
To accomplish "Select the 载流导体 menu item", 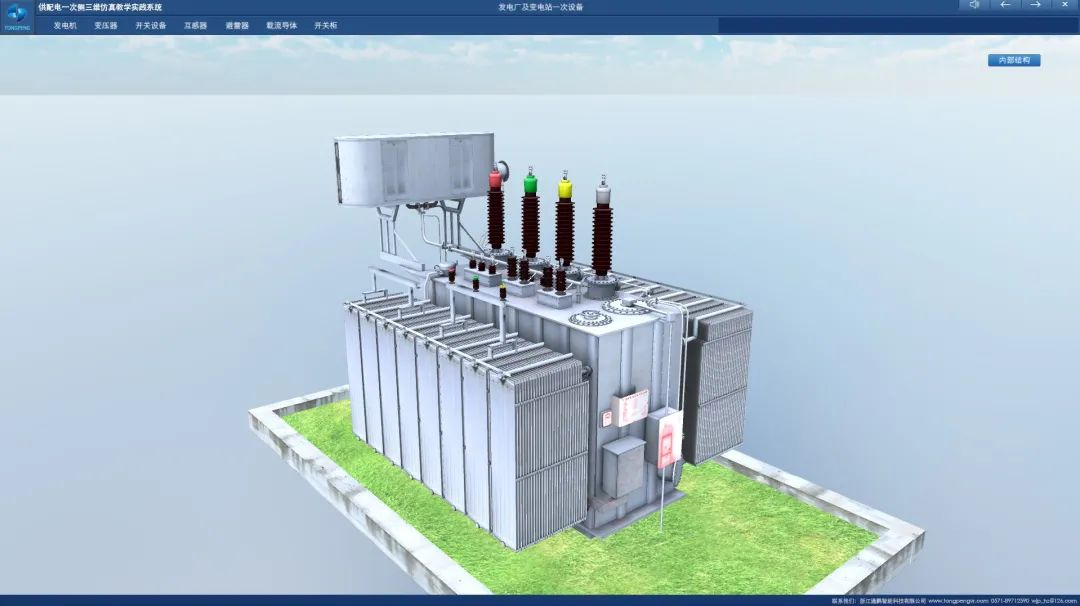I will pos(281,25).
